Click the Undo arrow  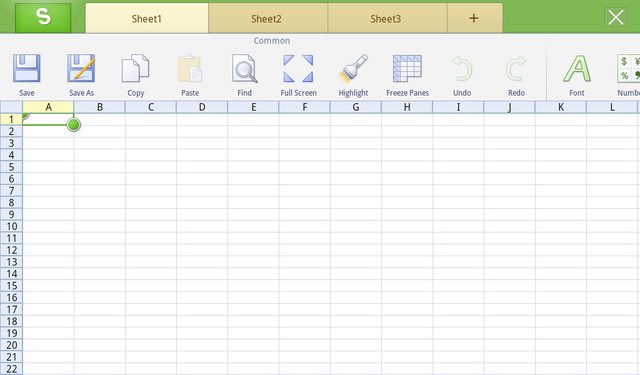point(462,69)
